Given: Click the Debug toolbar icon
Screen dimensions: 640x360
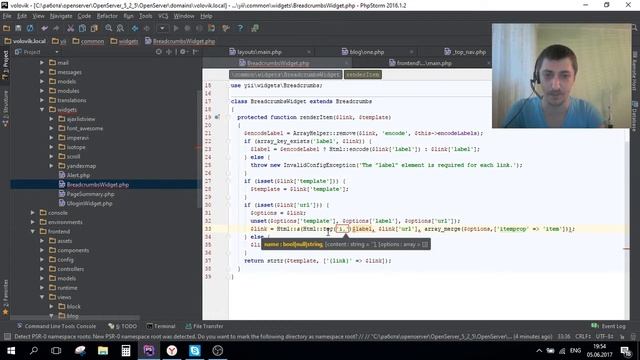Looking at the screenshot, I should pos(188,28).
